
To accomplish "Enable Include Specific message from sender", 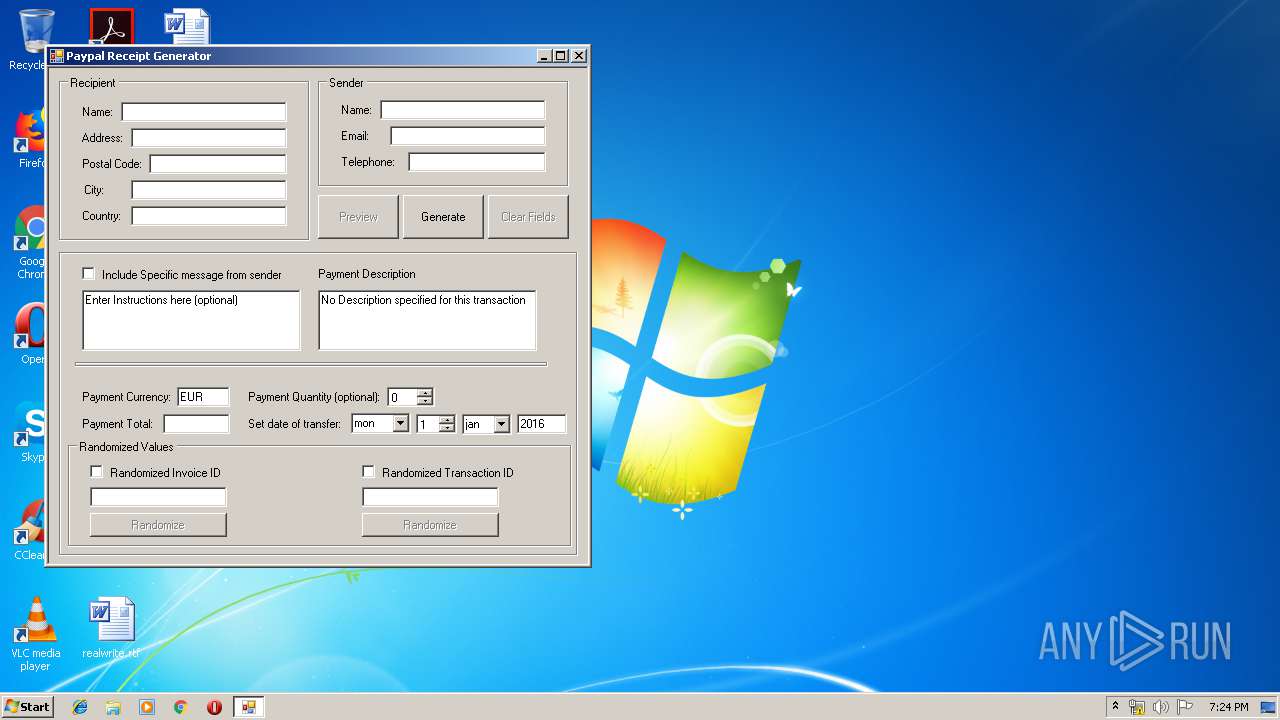I will click(x=89, y=274).
